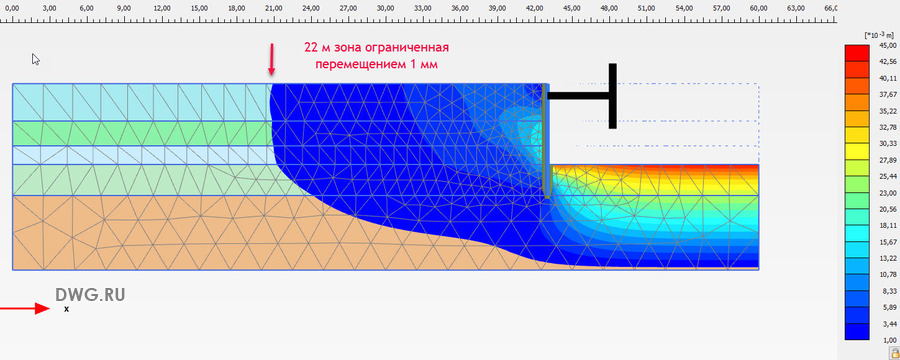
Task: Select the vertical retaining wall plate
Action: 546,141
